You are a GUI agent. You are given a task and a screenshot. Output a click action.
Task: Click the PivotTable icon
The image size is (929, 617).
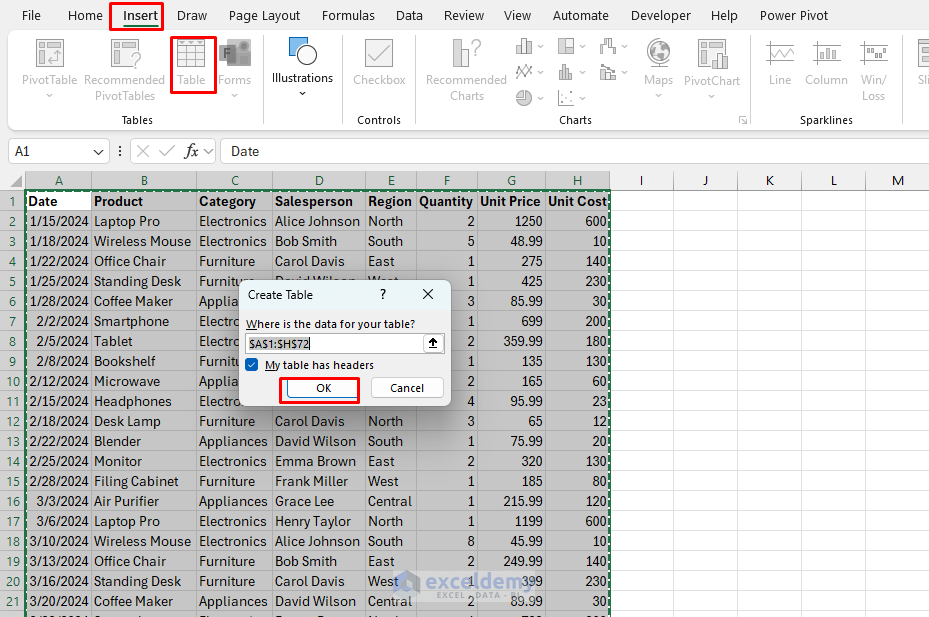click(50, 54)
